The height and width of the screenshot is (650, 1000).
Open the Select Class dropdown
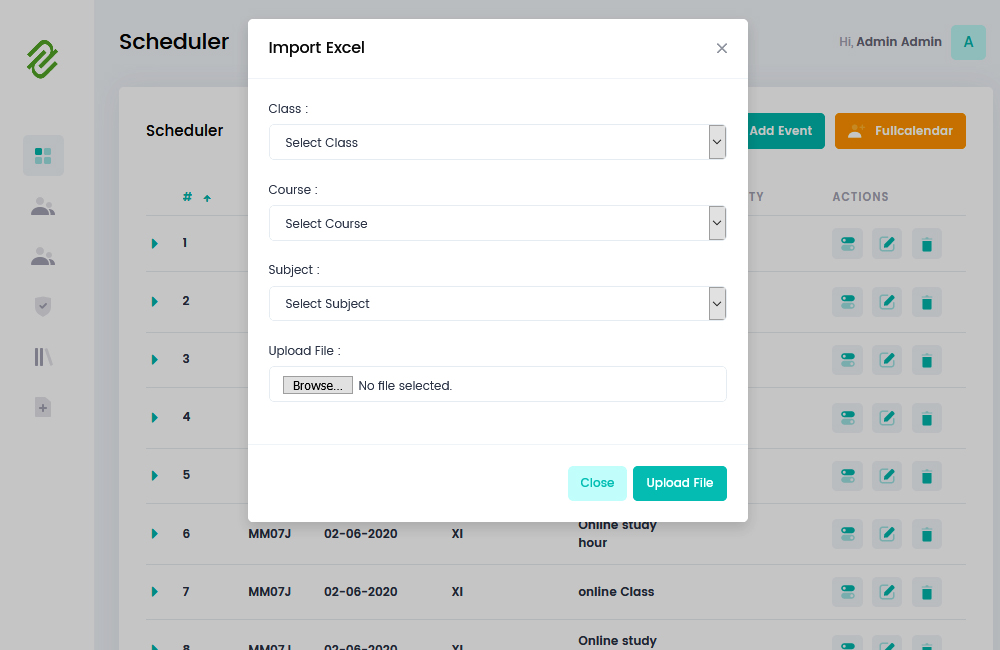(497, 142)
